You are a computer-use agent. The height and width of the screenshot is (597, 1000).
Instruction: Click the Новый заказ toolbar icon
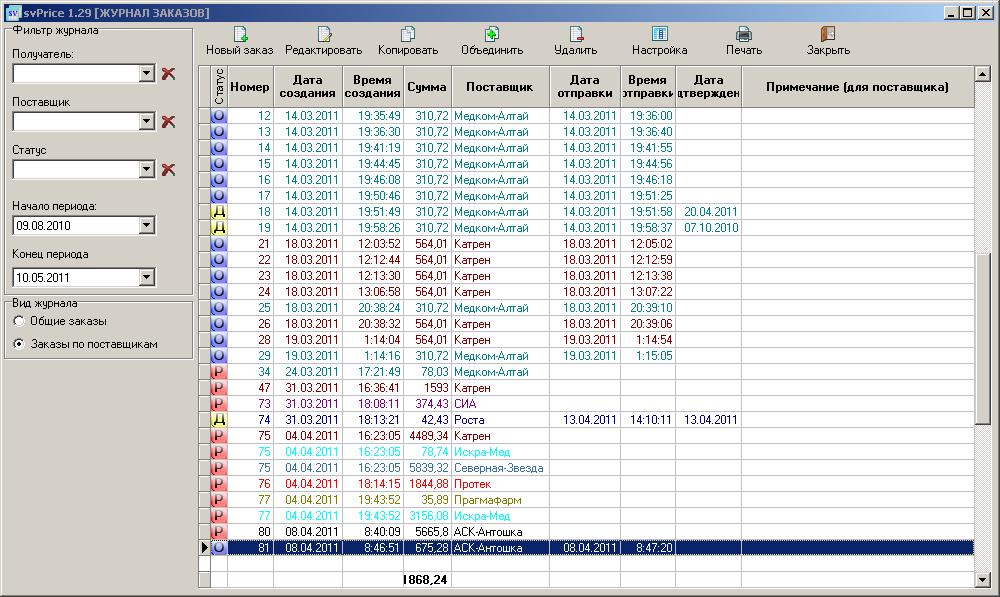[x=239, y=35]
